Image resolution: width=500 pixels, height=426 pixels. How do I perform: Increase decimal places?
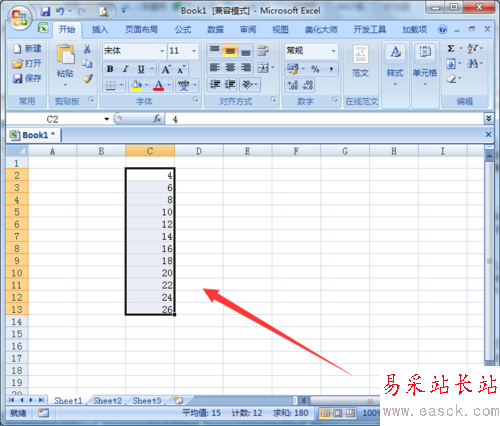[x=293, y=85]
